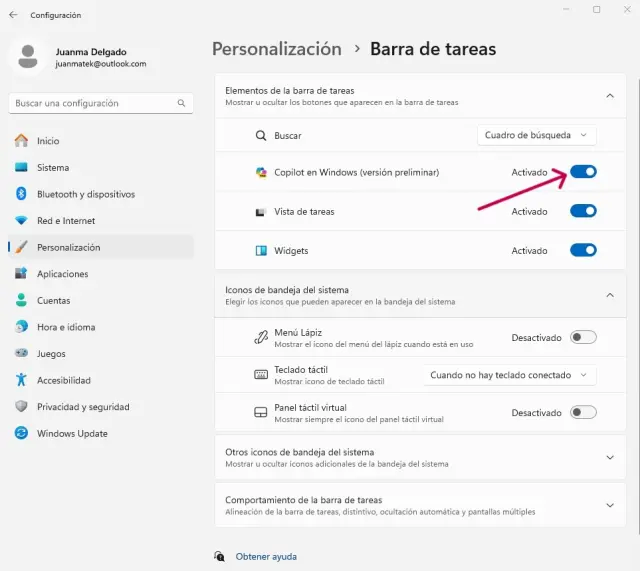Open the Cuadro de búsqueda dropdown
640x571 pixels.
pos(537,135)
